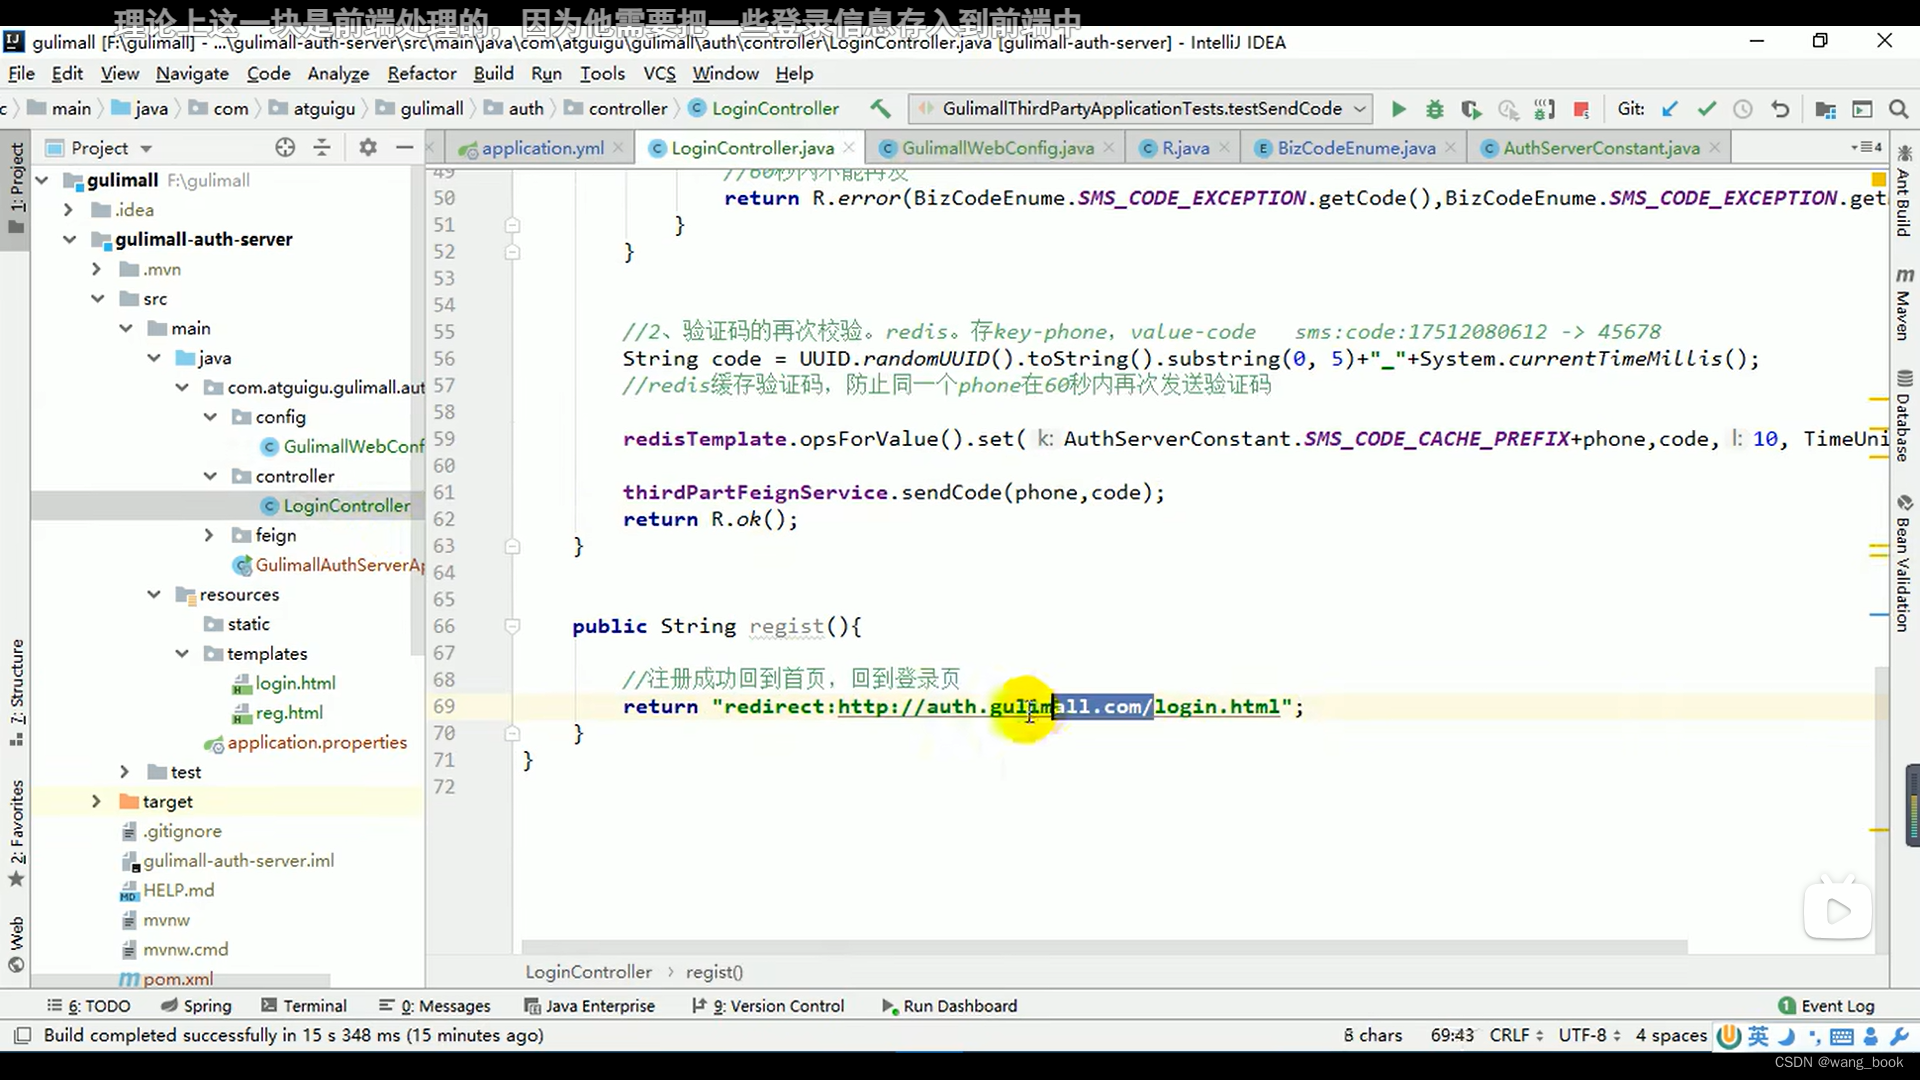Collapse the gulimall-auth-server module

tap(69, 239)
